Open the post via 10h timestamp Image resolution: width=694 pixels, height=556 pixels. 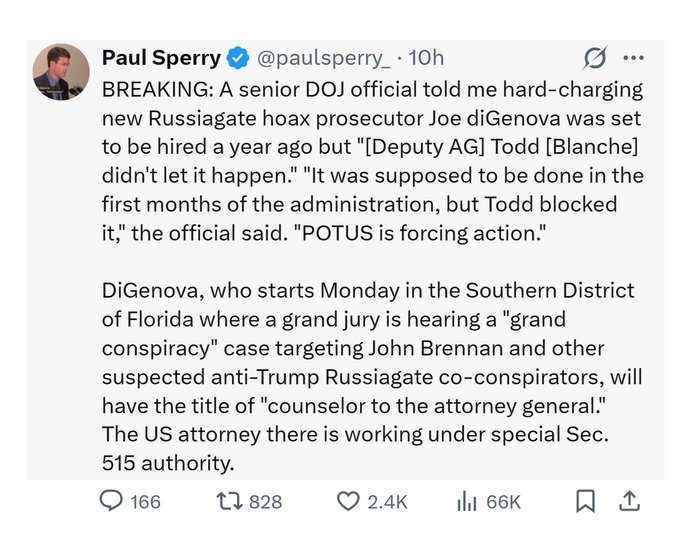[426, 58]
